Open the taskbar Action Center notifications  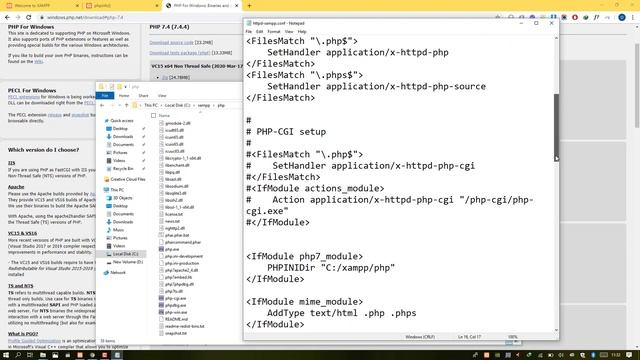[x=629, y=355]
